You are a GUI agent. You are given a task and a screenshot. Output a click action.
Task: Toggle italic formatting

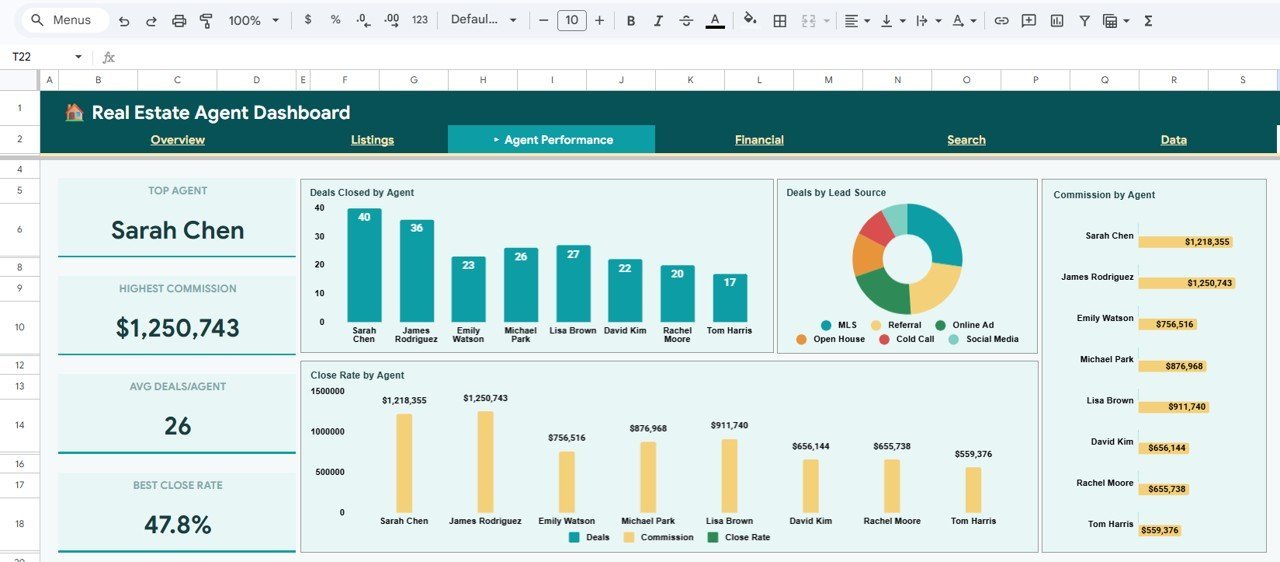point(658,21)
